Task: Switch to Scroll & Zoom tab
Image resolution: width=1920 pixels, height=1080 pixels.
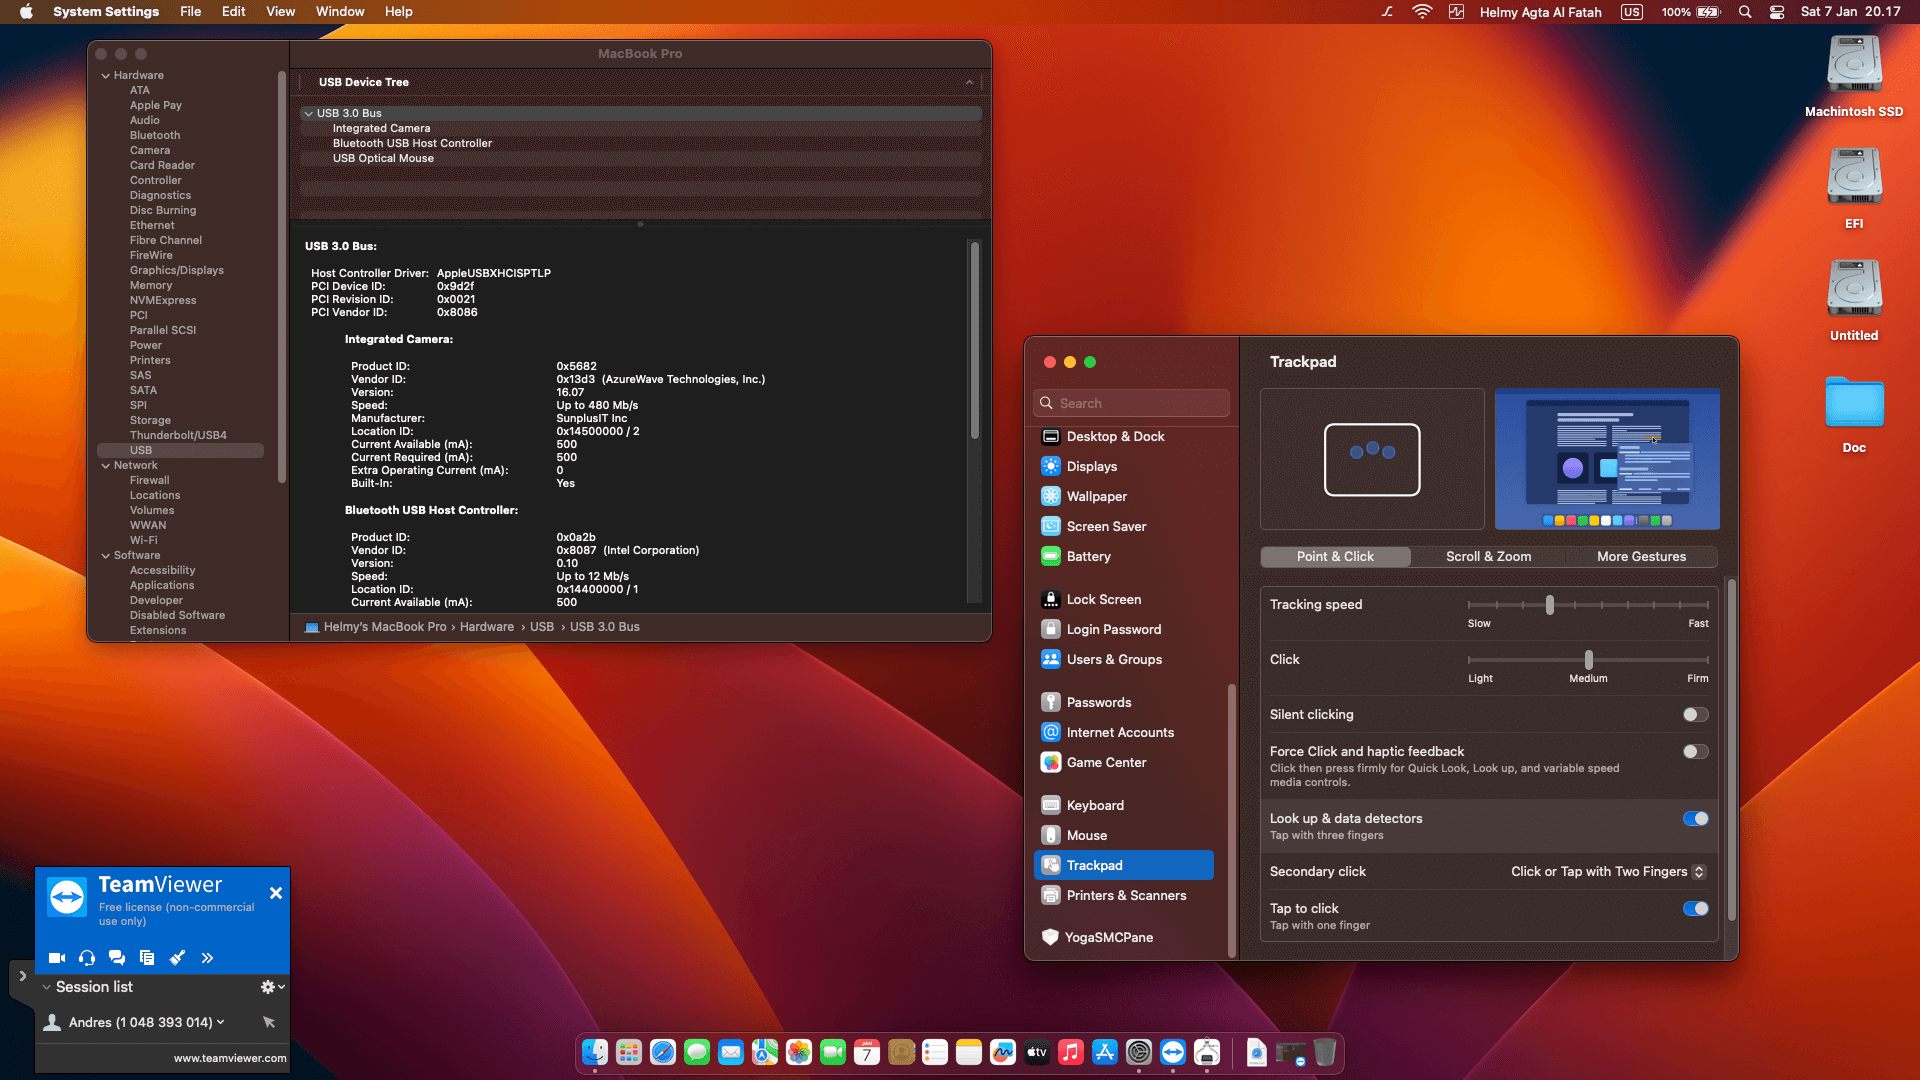Action: 1488,556
